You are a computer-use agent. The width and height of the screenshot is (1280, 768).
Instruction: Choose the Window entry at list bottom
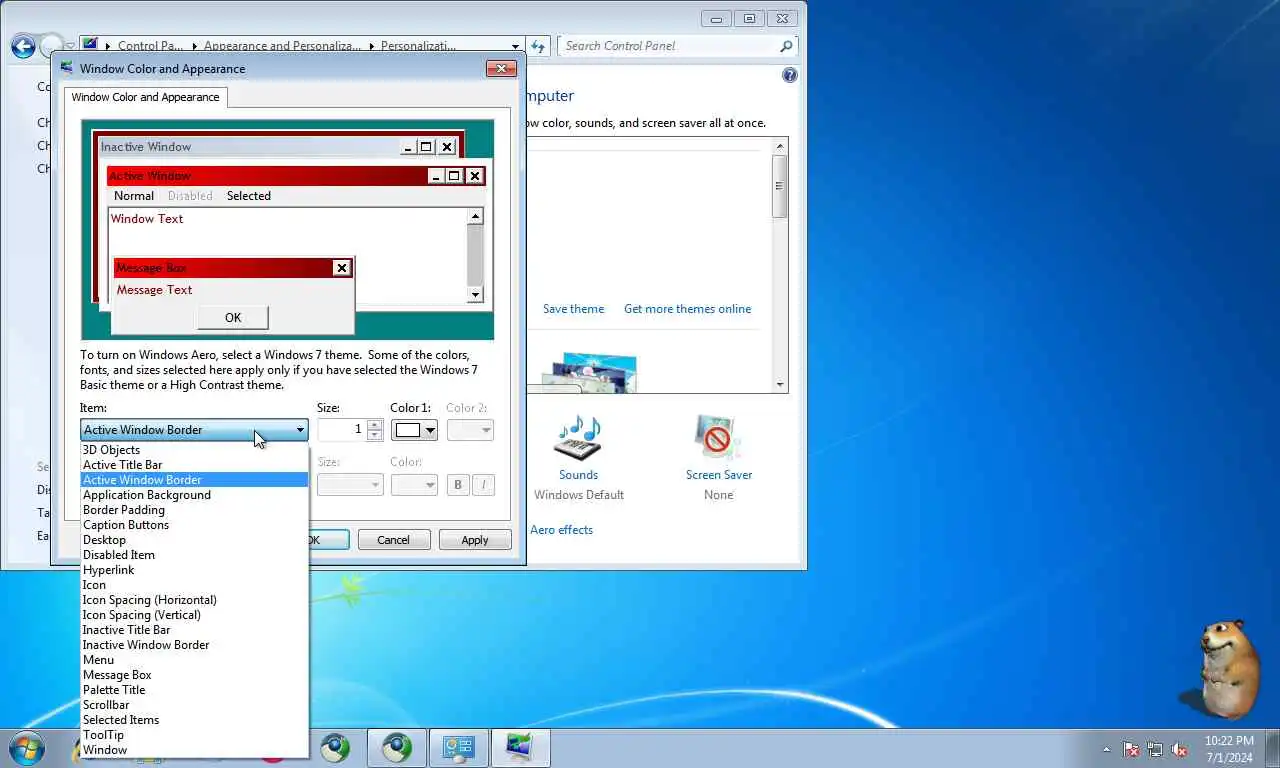click(x=194, y=750)
